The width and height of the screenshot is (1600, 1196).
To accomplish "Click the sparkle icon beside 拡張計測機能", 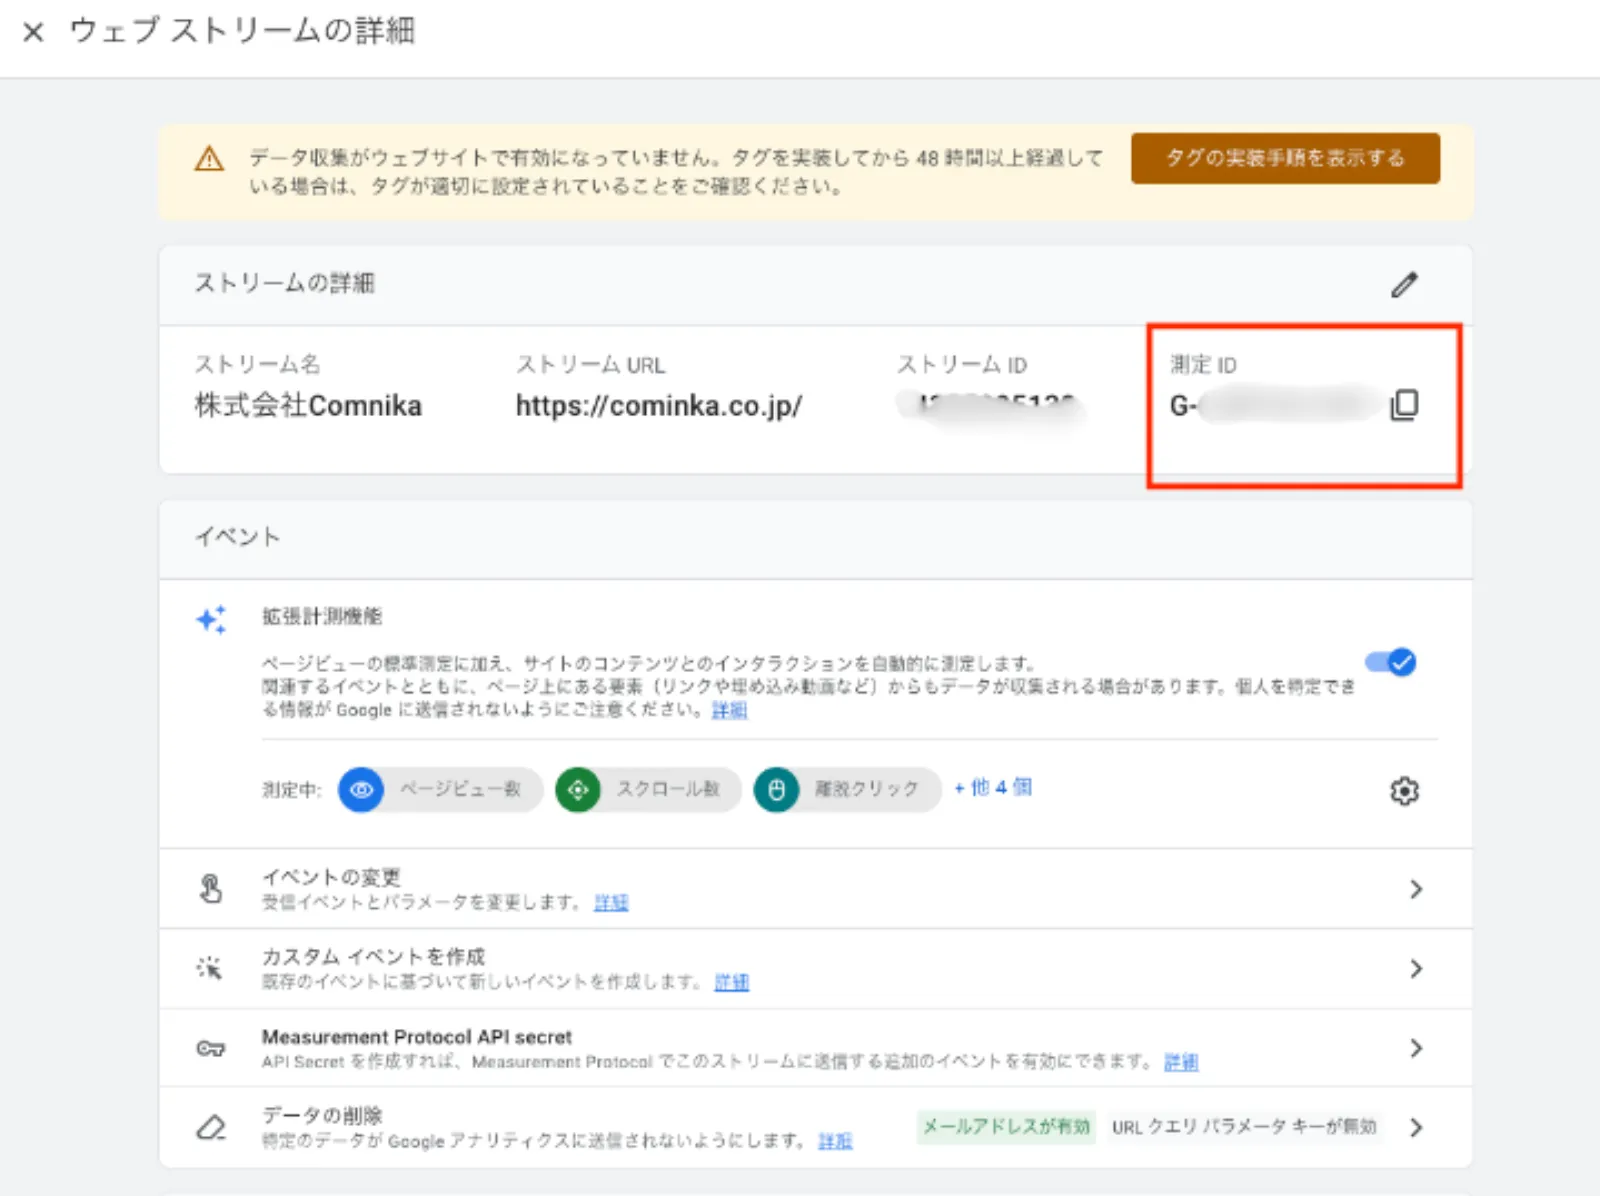I will pyautogui.click(x=211, y=619).
